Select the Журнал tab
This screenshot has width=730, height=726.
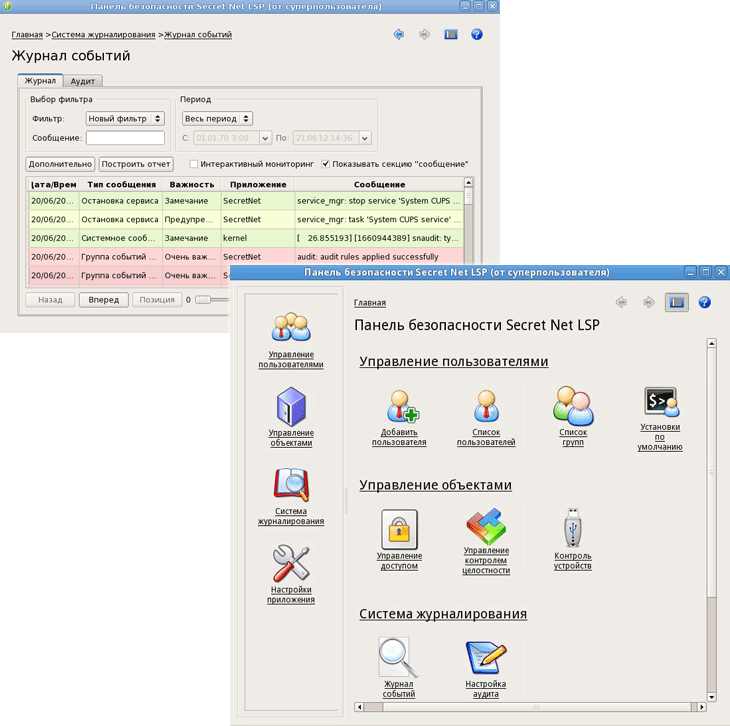tap(40, 81)
